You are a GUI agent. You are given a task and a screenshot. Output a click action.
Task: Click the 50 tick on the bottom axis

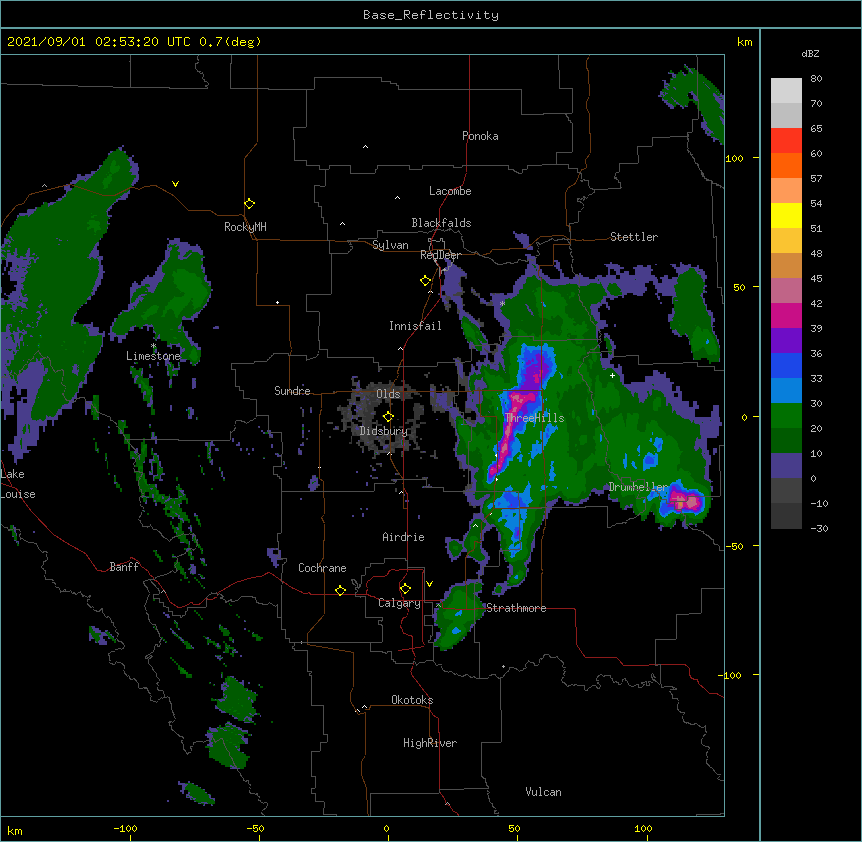514,828
